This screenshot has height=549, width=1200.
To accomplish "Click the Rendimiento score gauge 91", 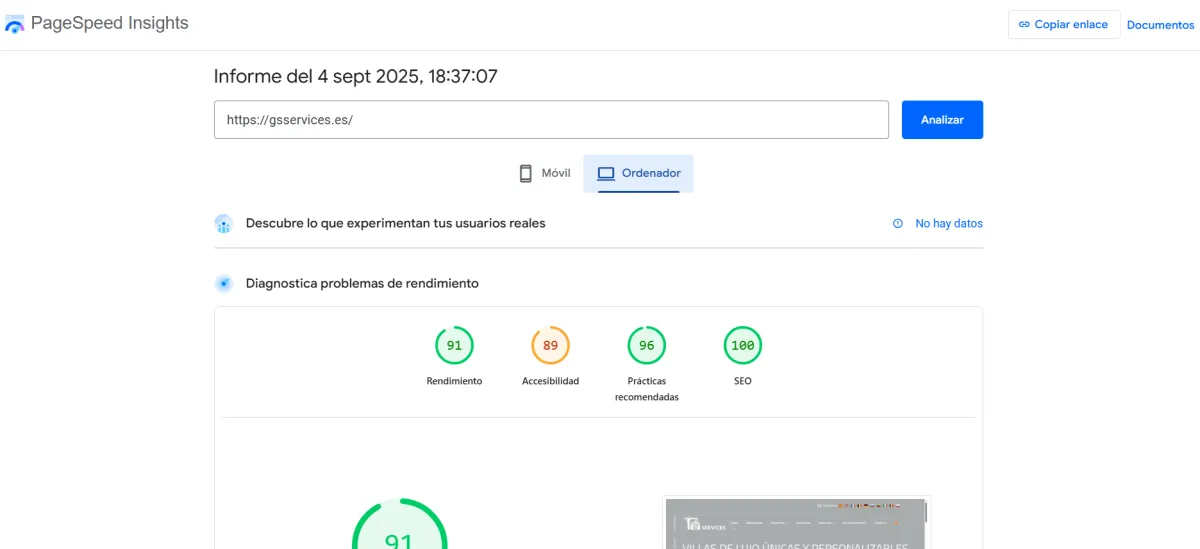I will click(x=454, y=346).
